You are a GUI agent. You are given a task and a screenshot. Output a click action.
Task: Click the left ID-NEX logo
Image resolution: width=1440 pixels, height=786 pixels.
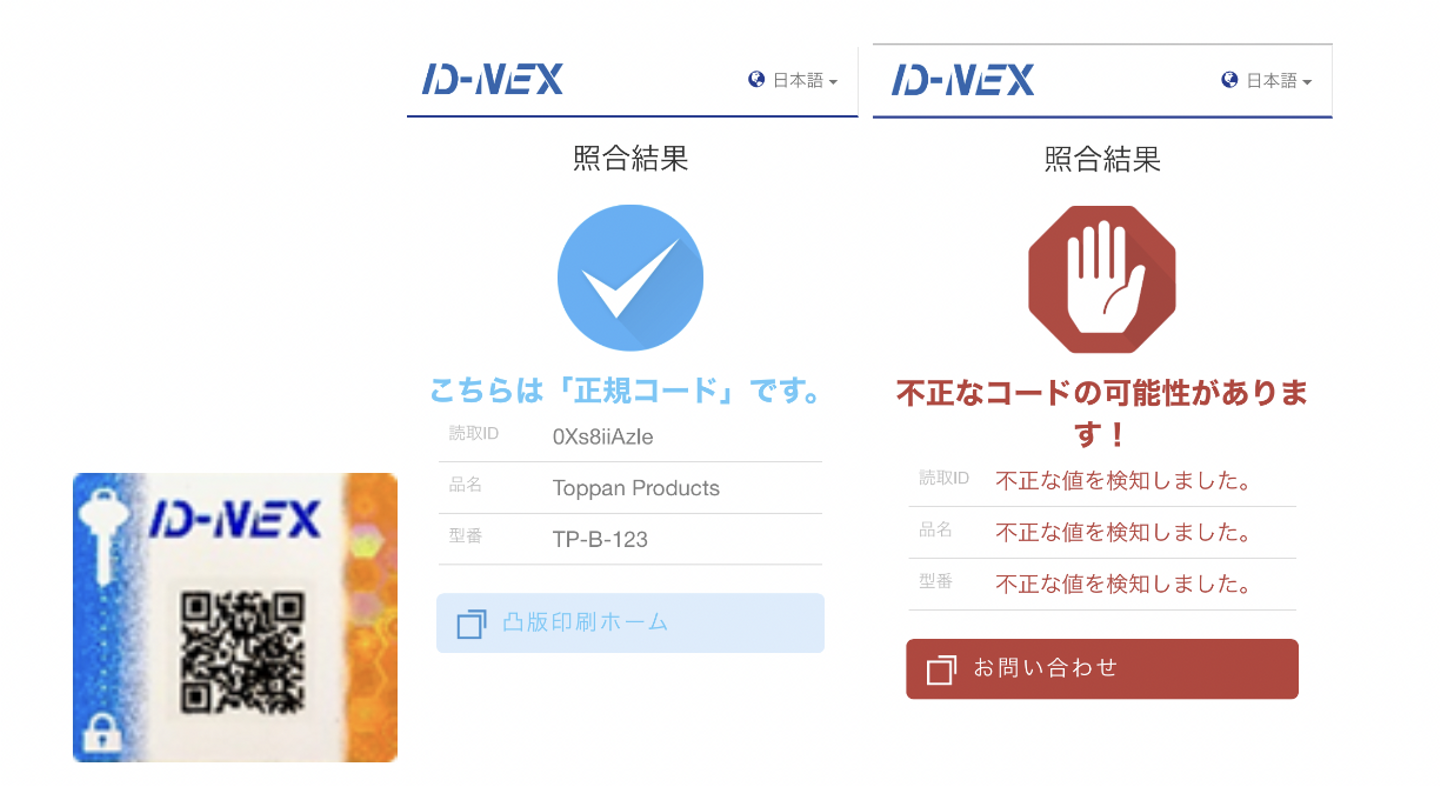click(x=492, y=79)
